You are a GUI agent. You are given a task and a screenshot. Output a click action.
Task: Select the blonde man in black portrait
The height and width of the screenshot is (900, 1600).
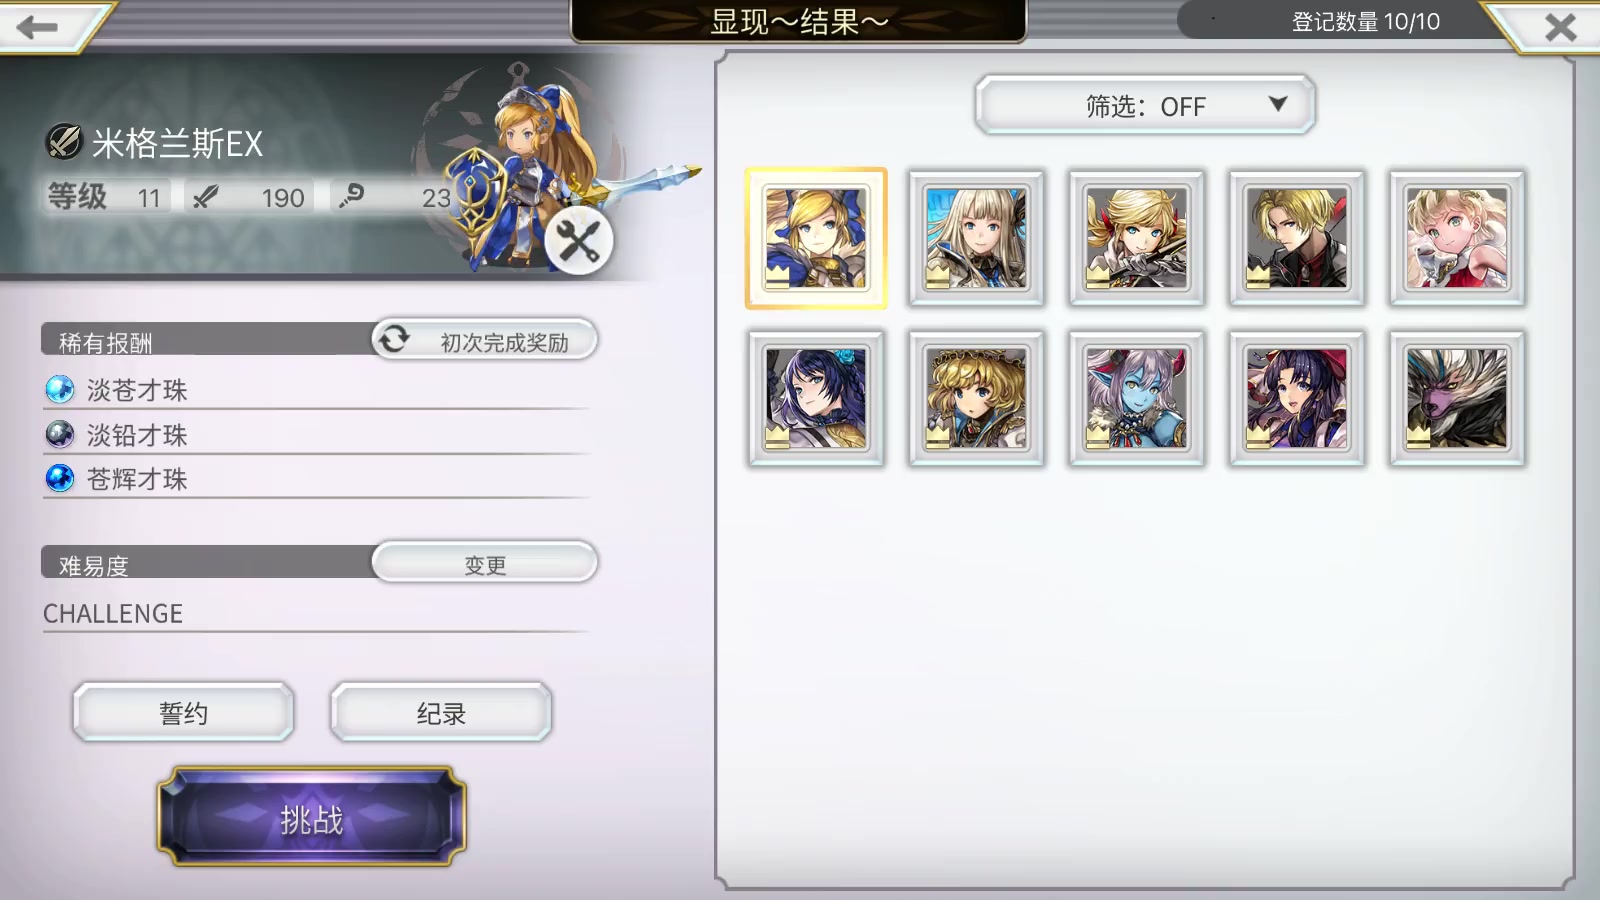[x=1296, y=238]
